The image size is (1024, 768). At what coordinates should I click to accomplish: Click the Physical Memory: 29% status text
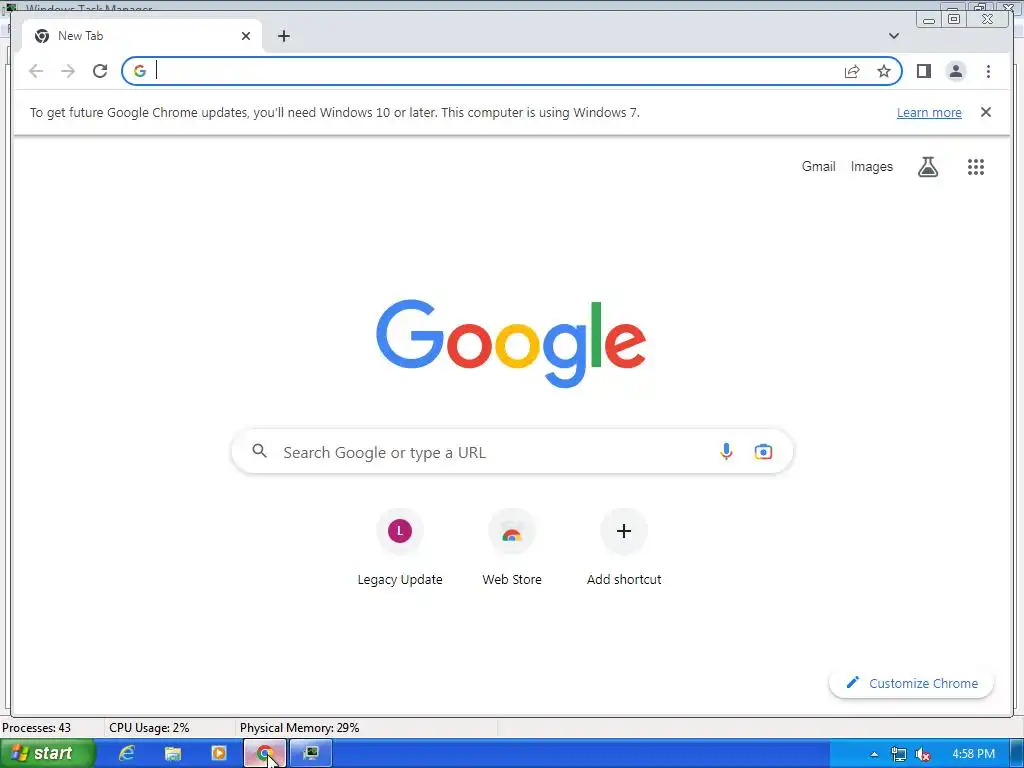[x=299, y=728]
